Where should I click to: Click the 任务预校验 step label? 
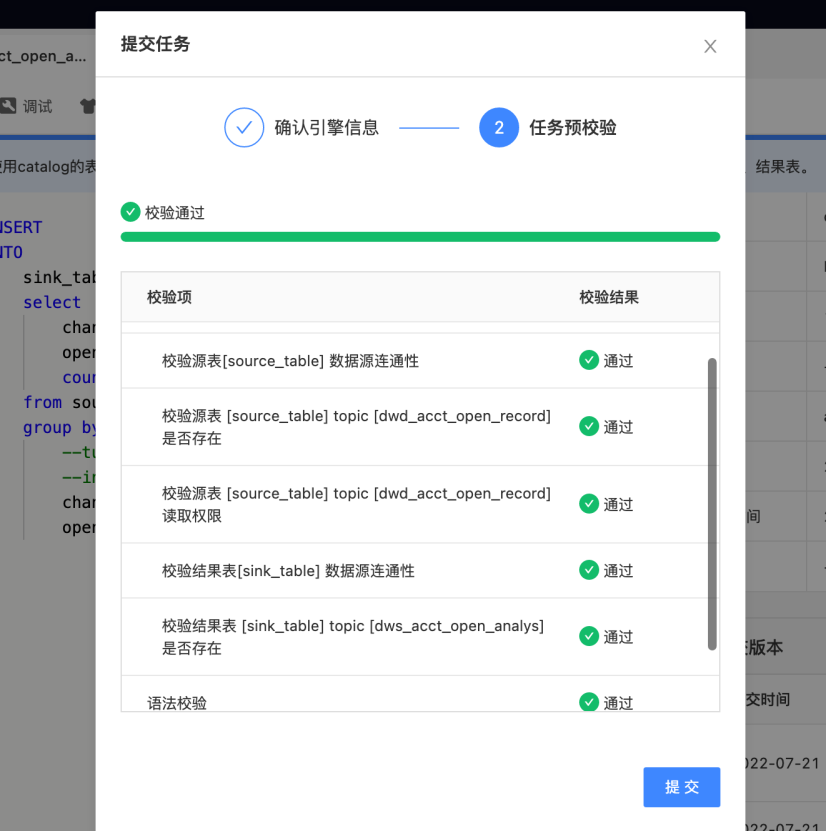click(573, 128)
